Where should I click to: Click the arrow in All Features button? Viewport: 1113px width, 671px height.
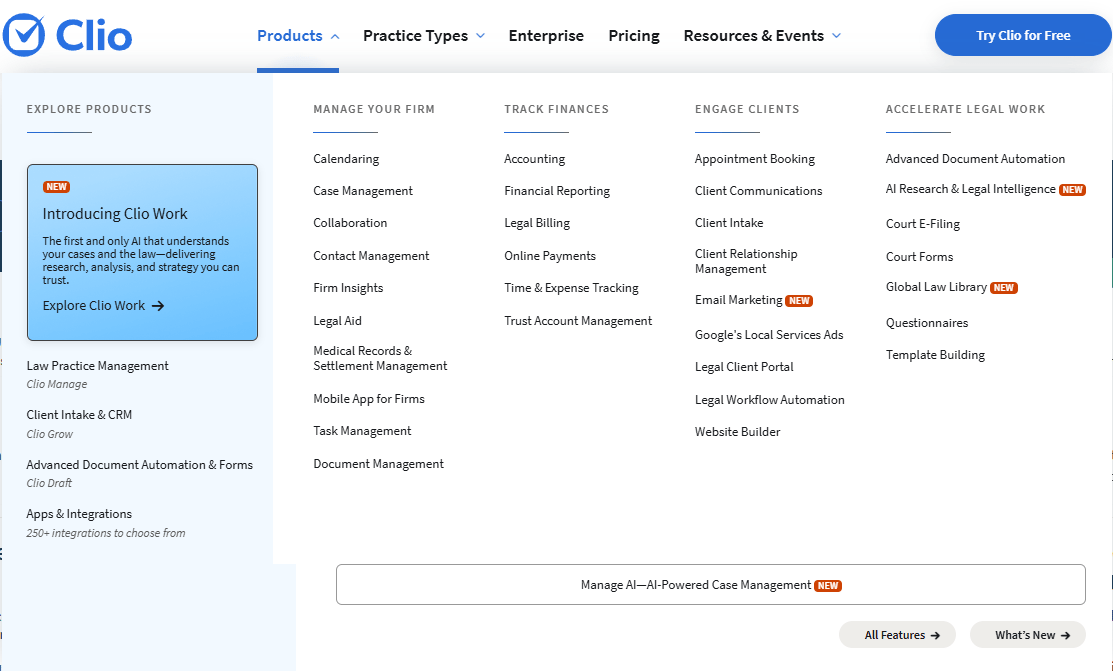point(935,635)
